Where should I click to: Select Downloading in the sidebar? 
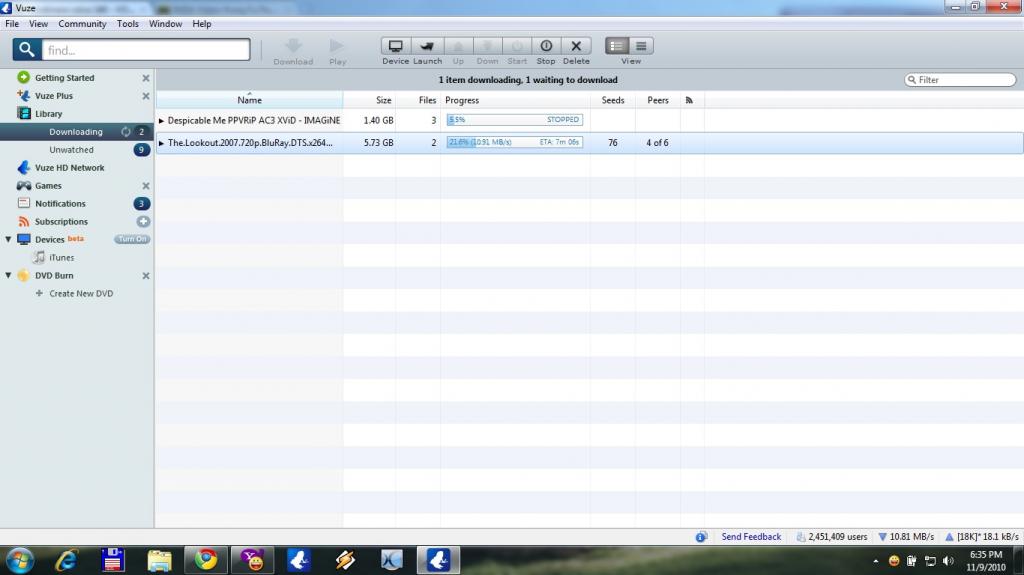[x=76, y=132]
